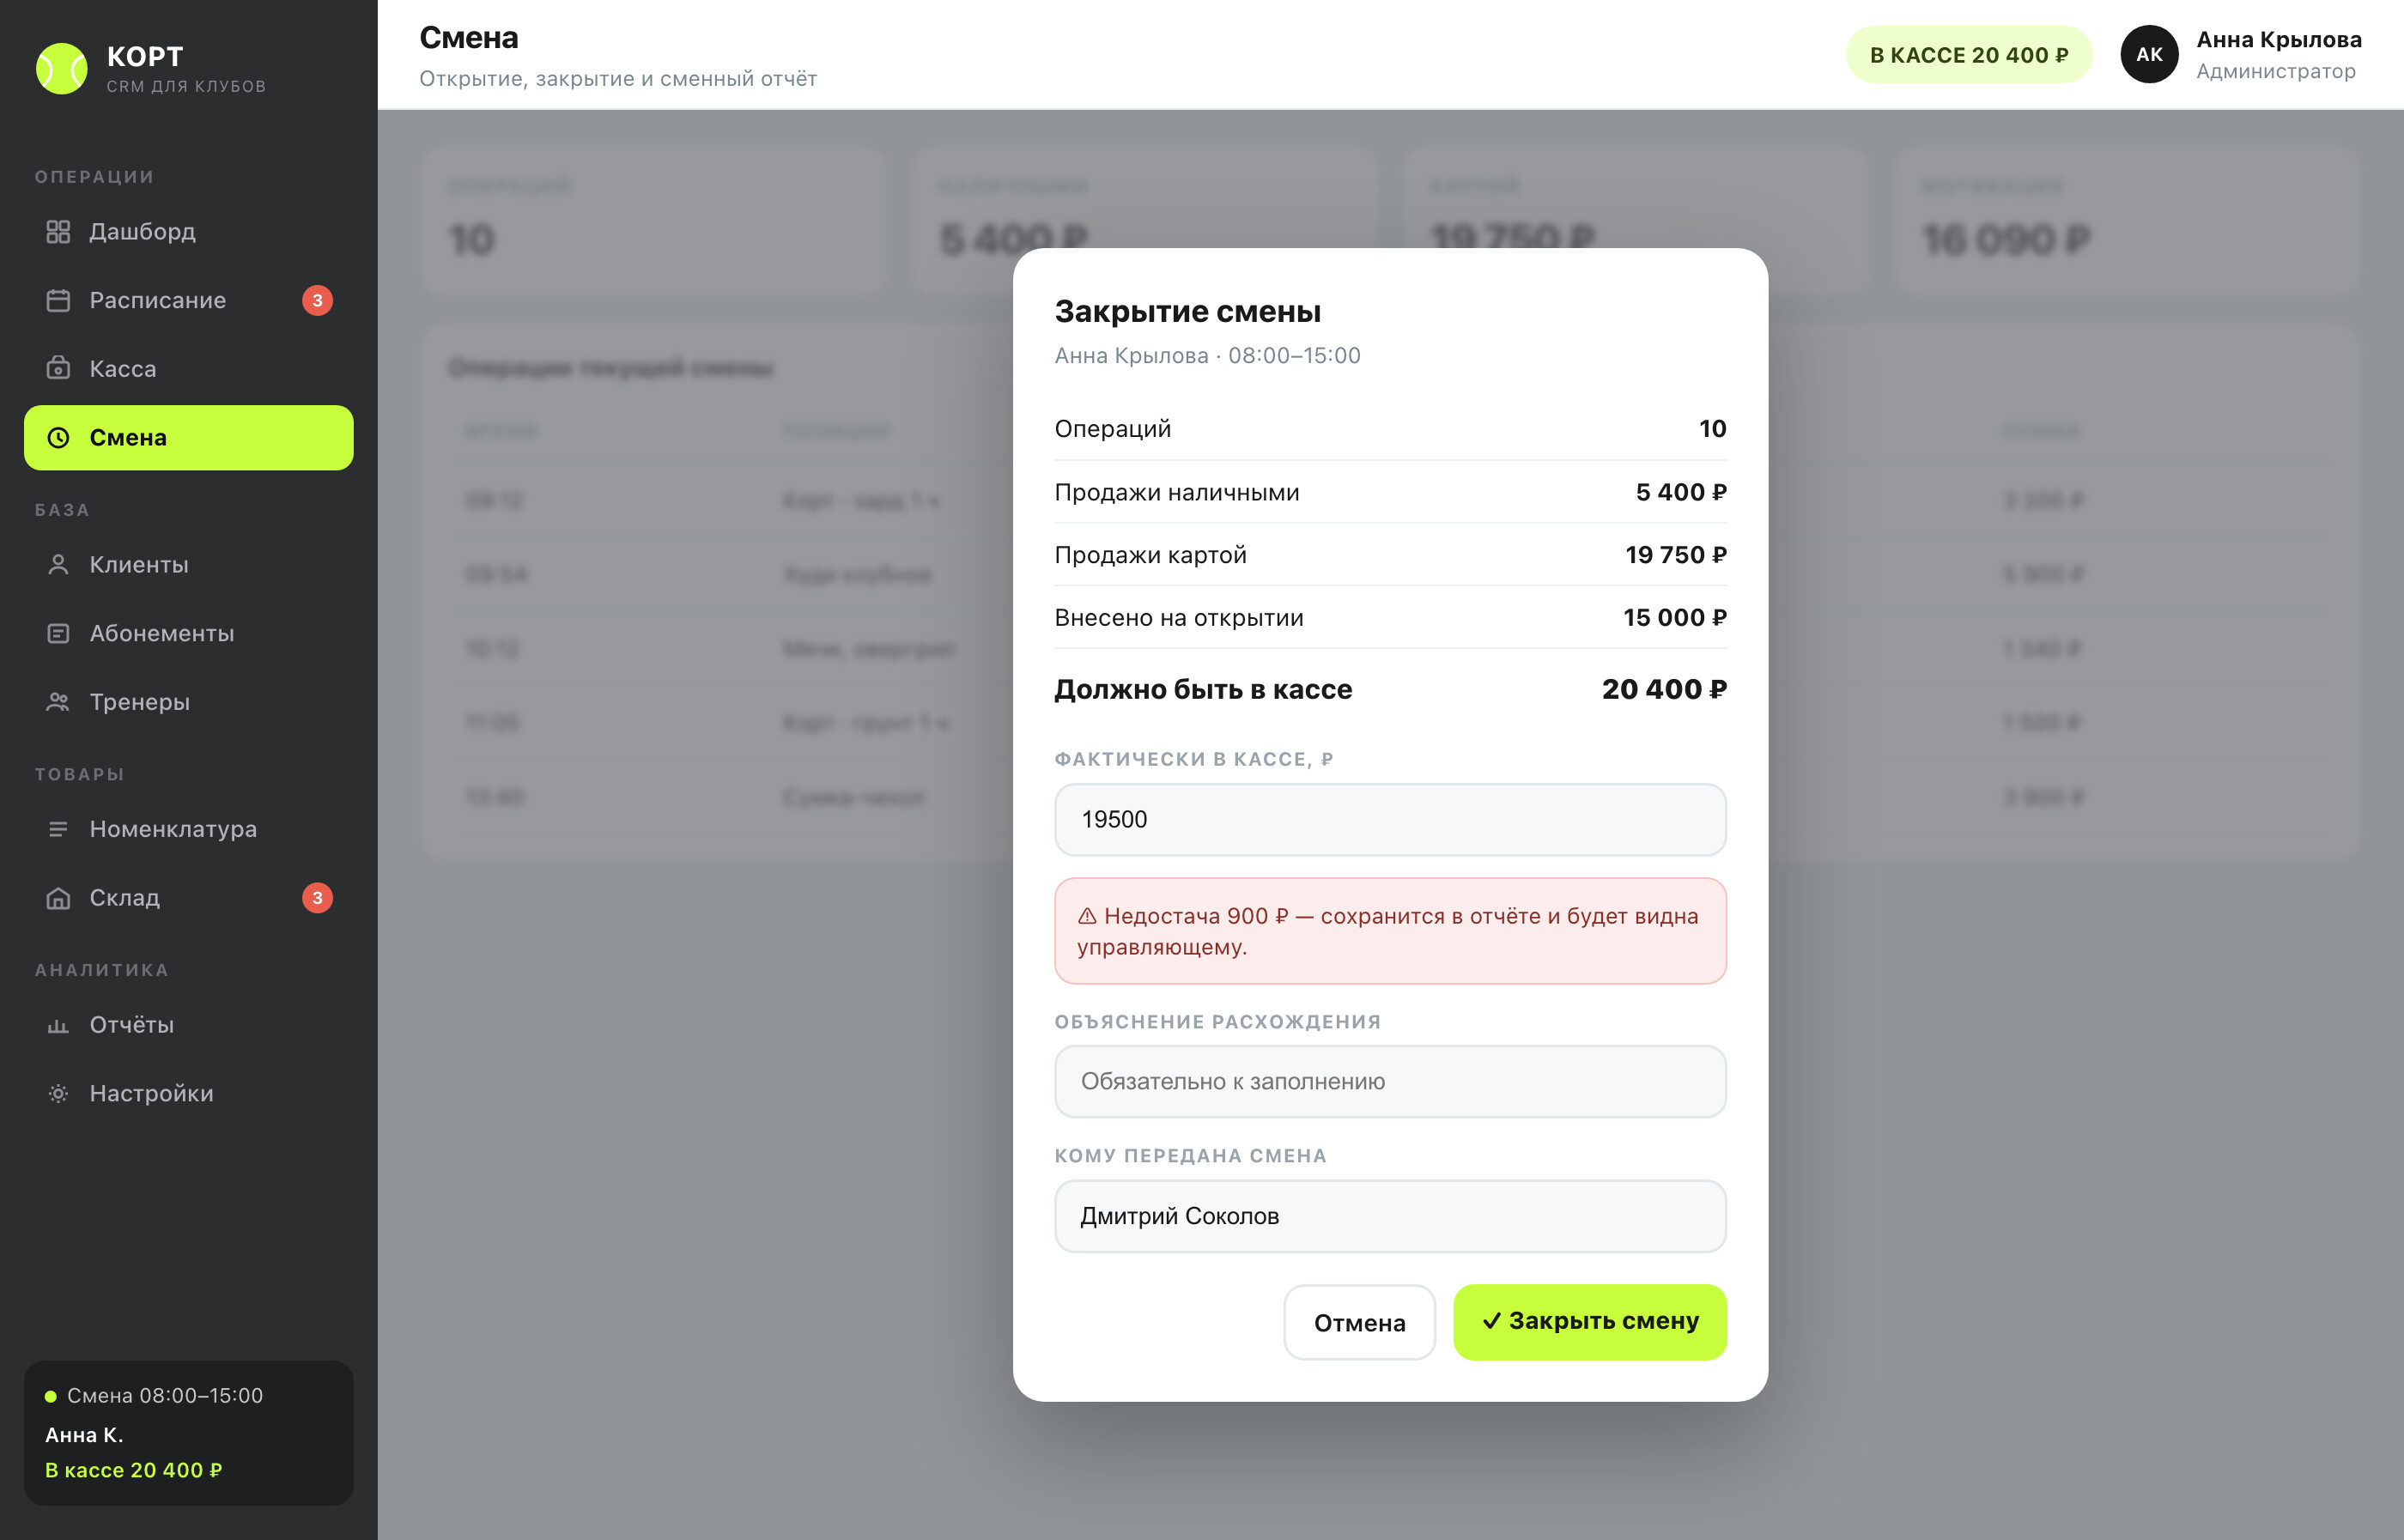Click the Dashboard grid icon
This screenshot has width=2404, height=1540.
(58, 232)
